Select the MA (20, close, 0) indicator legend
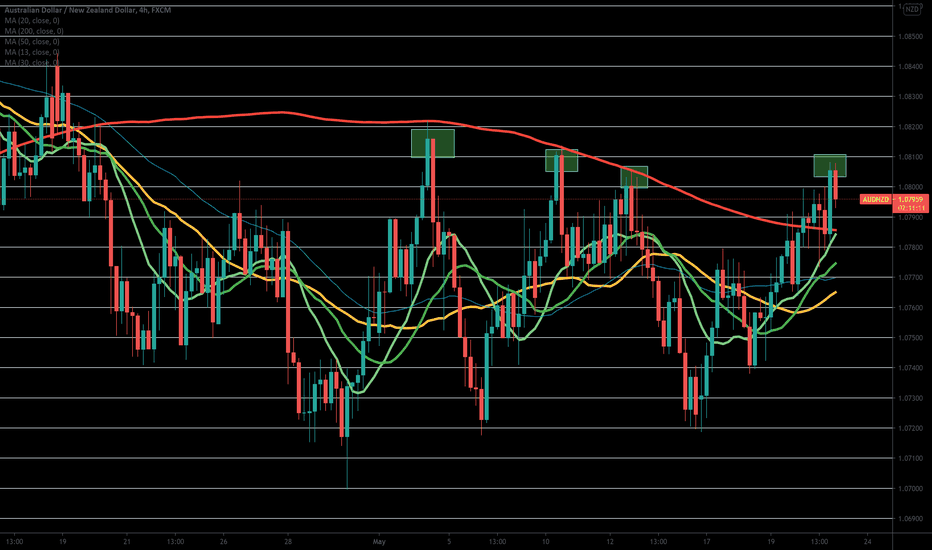The height and width of the screenshot is (550, 932). [32, 21]
